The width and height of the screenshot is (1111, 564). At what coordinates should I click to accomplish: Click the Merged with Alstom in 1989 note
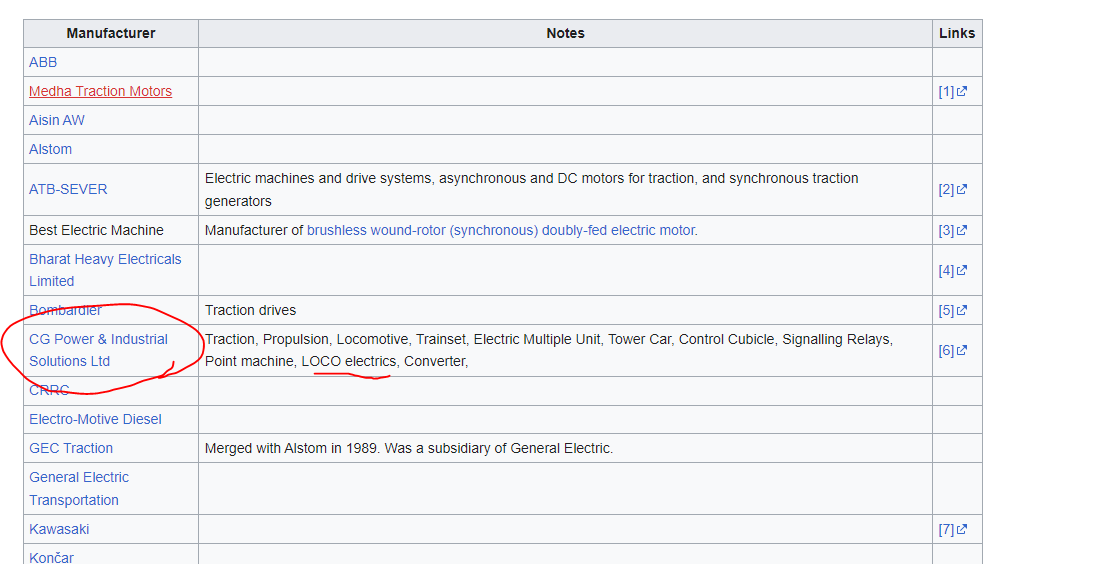click(x=409, y=449)
